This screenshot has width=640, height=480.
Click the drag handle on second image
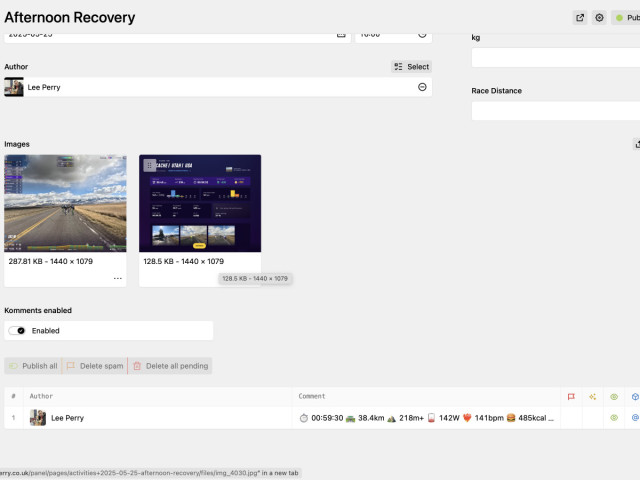coord(149,166)
